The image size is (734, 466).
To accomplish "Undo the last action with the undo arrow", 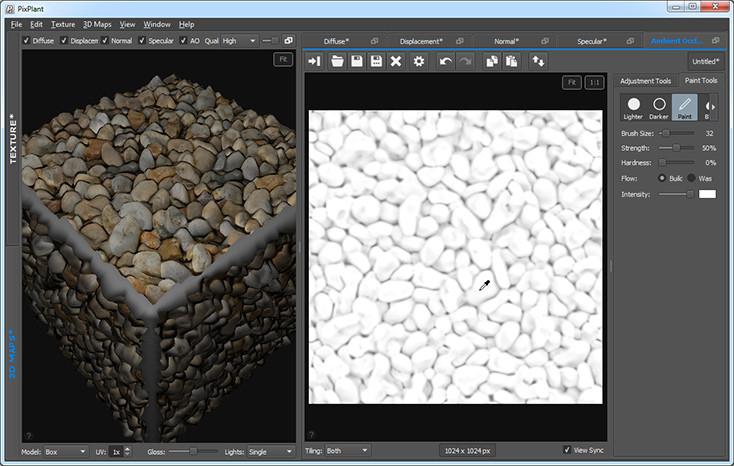I will click(445, 61).
